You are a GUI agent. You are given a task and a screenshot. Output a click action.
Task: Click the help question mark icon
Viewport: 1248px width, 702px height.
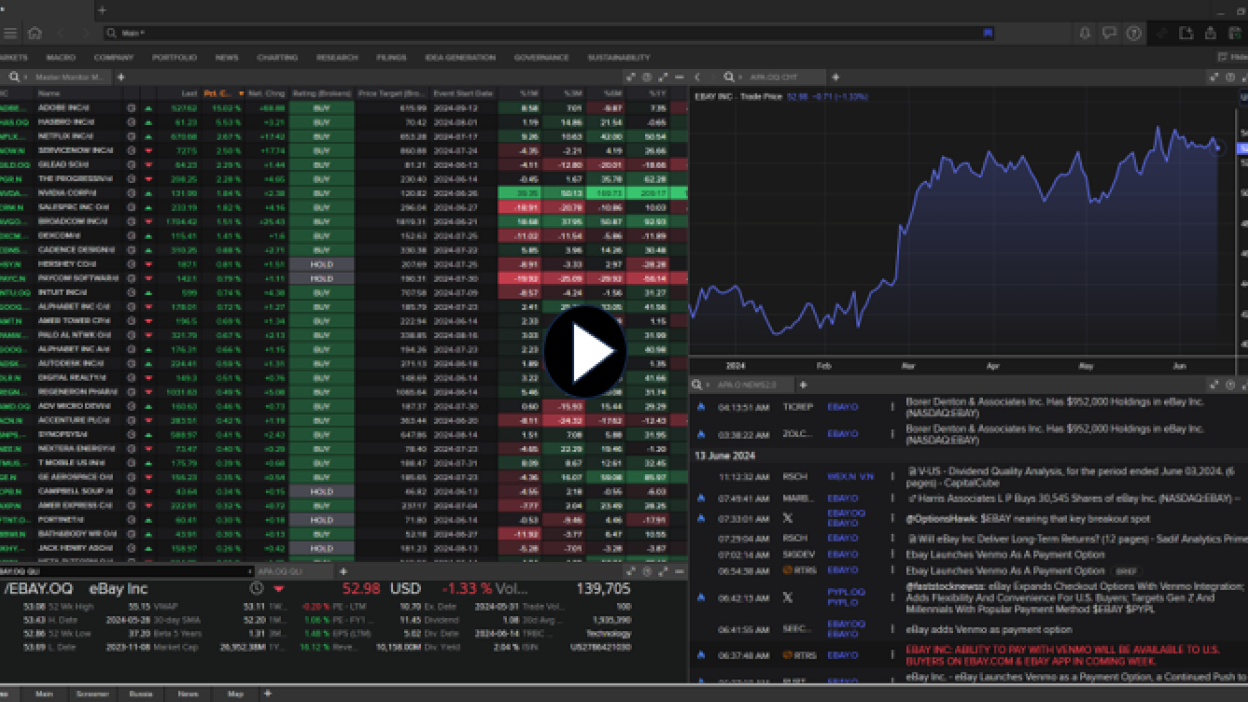point(1133,33)
